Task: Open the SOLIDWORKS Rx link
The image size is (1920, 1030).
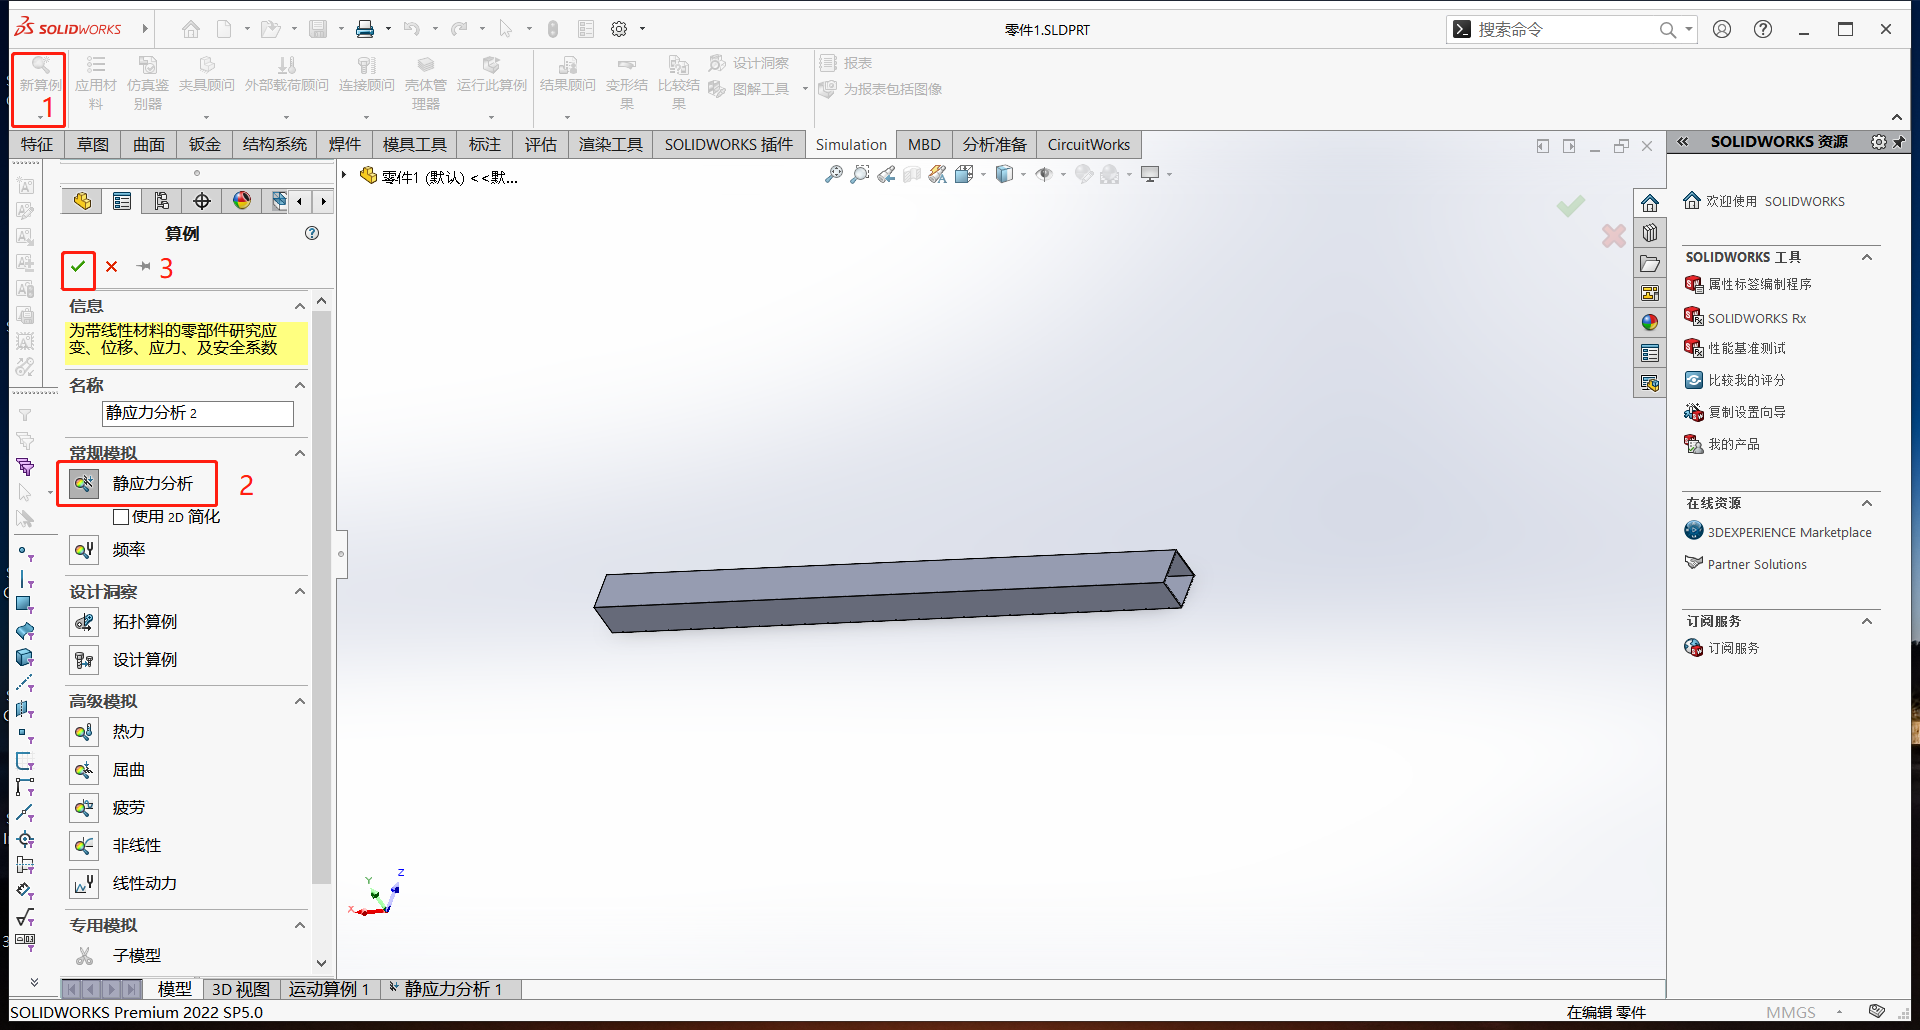Action: pyautogui.click(x=1756, y=318)
